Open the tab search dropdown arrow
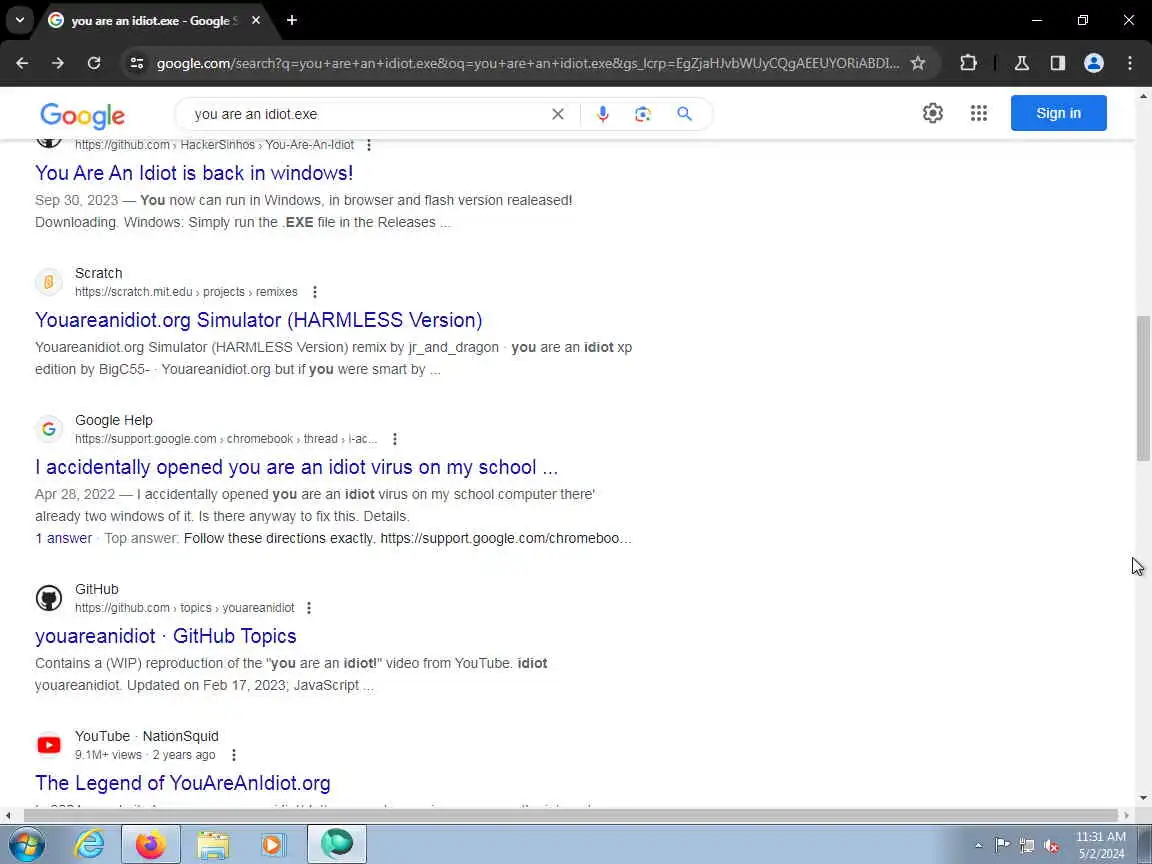1152x864 pixels. click(x=20, y=20)
